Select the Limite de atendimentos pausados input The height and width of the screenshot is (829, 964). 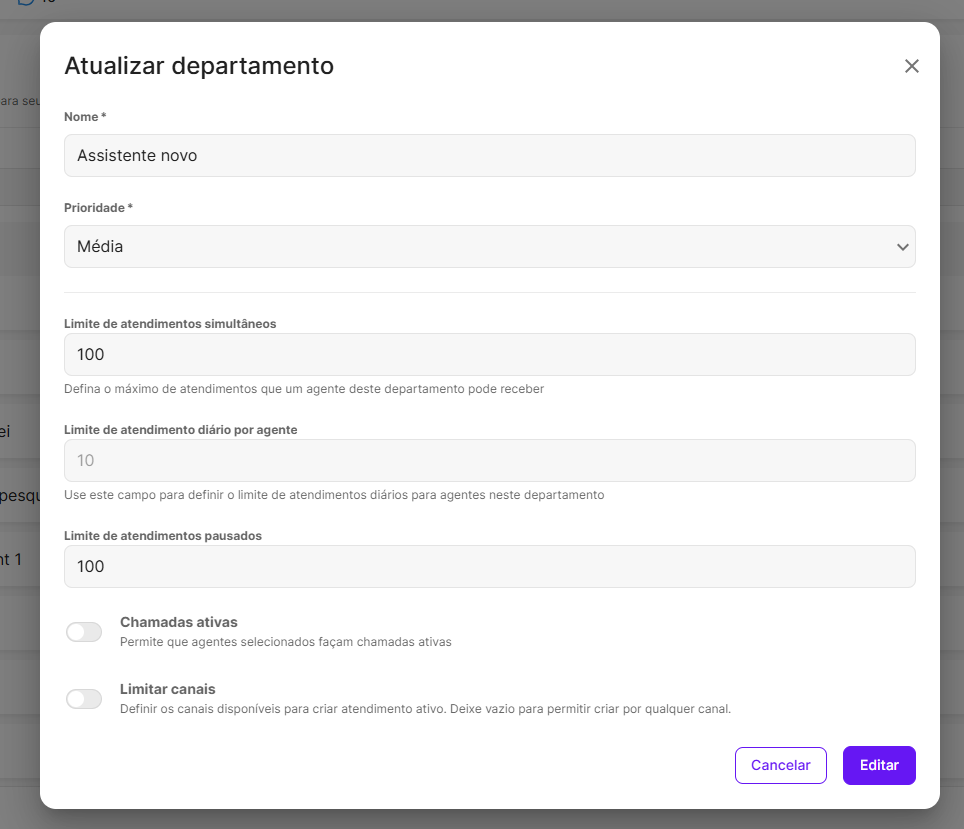tap(489, 567)
